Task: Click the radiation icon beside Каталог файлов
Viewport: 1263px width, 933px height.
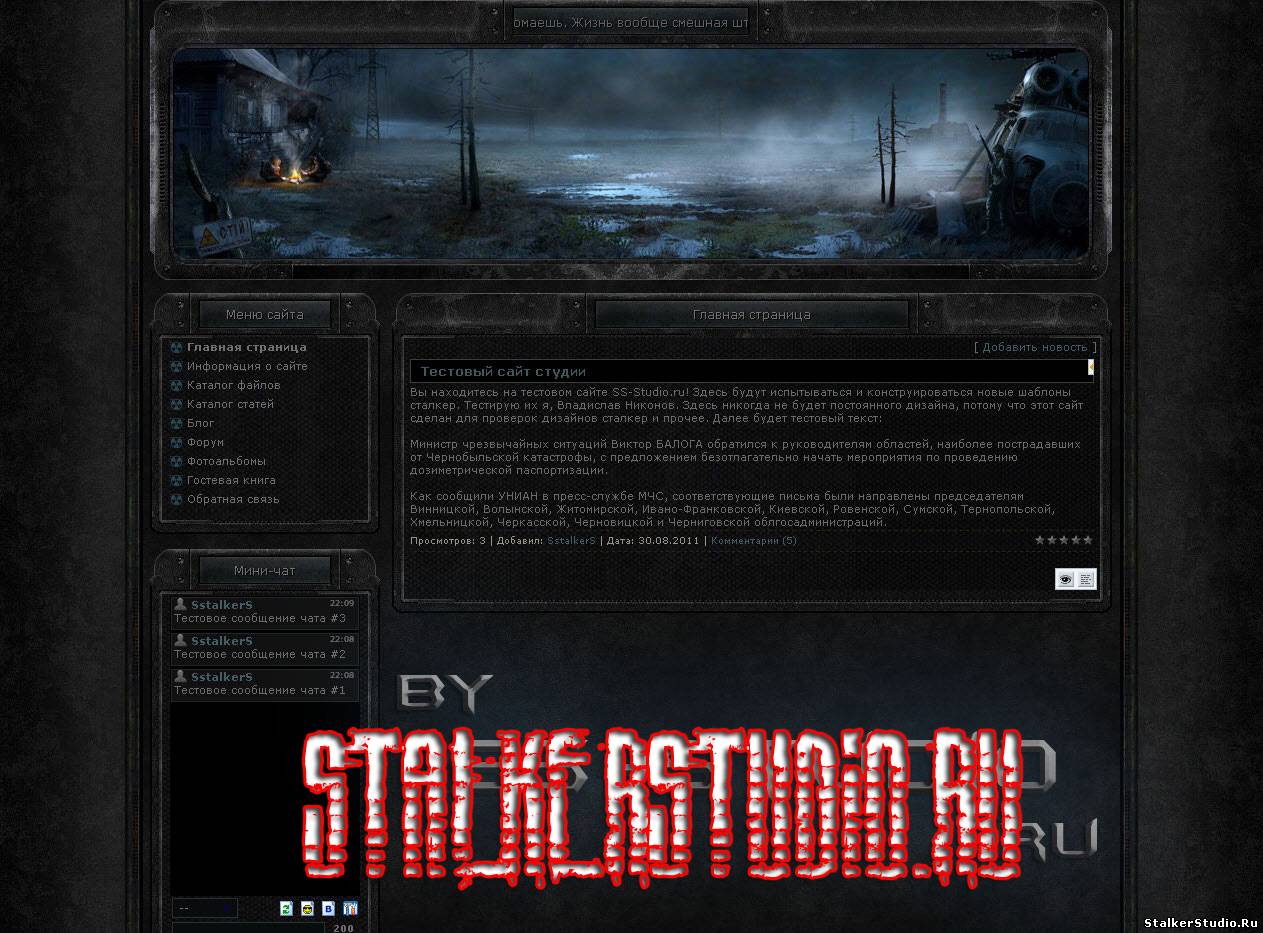Action: point(177,386)
